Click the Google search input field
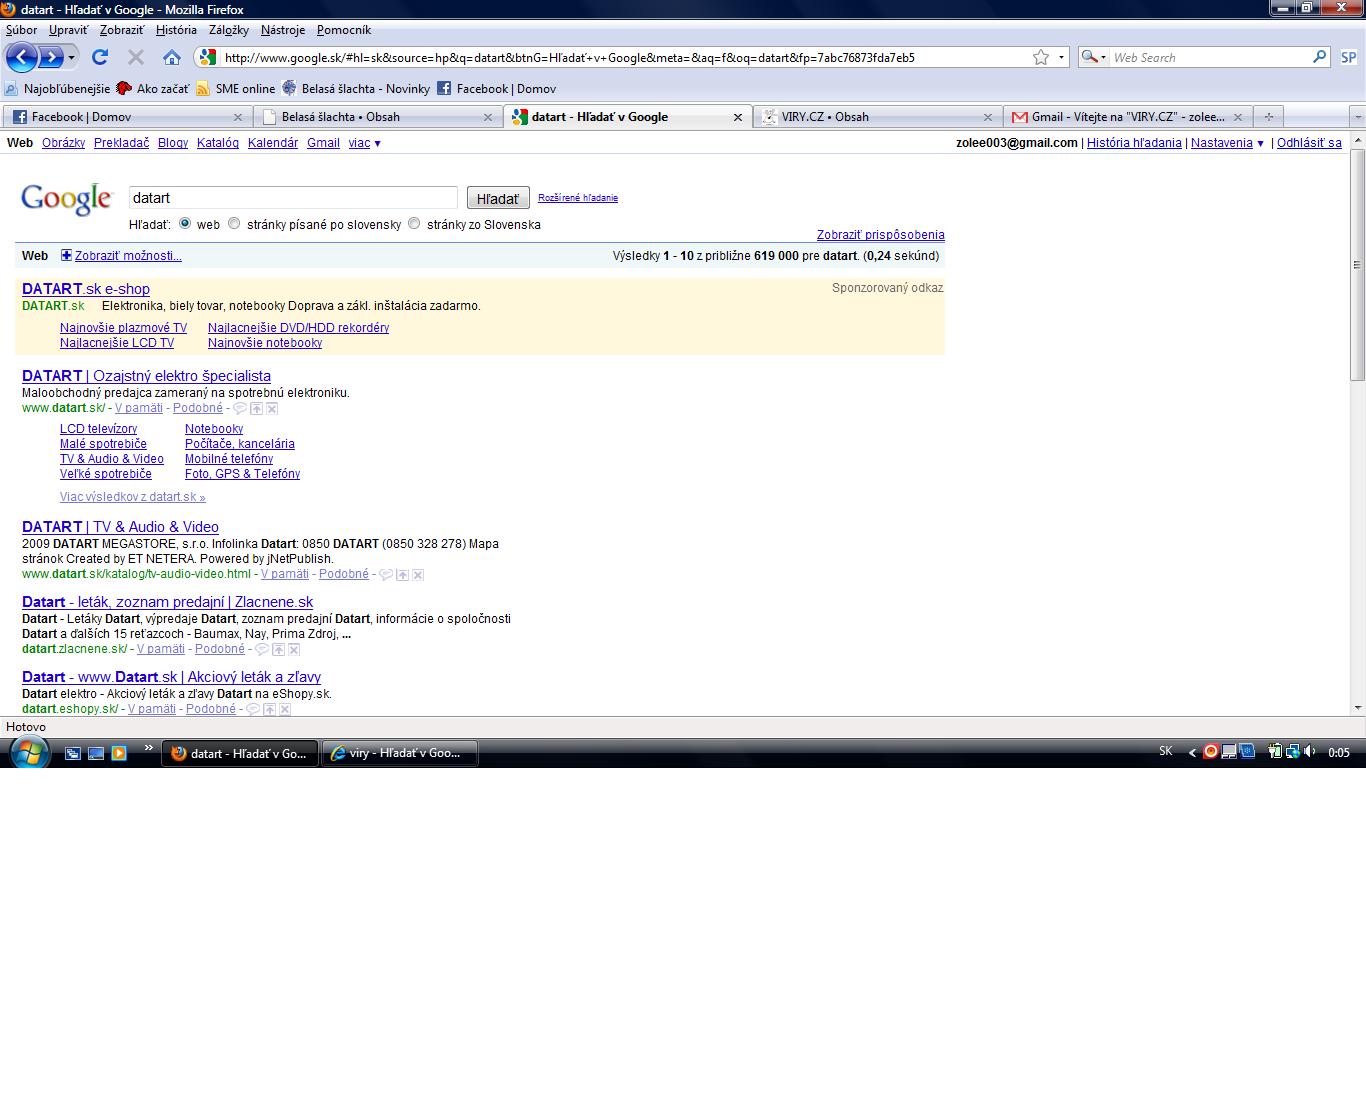 pyautogui.click(x=293, y=198)
